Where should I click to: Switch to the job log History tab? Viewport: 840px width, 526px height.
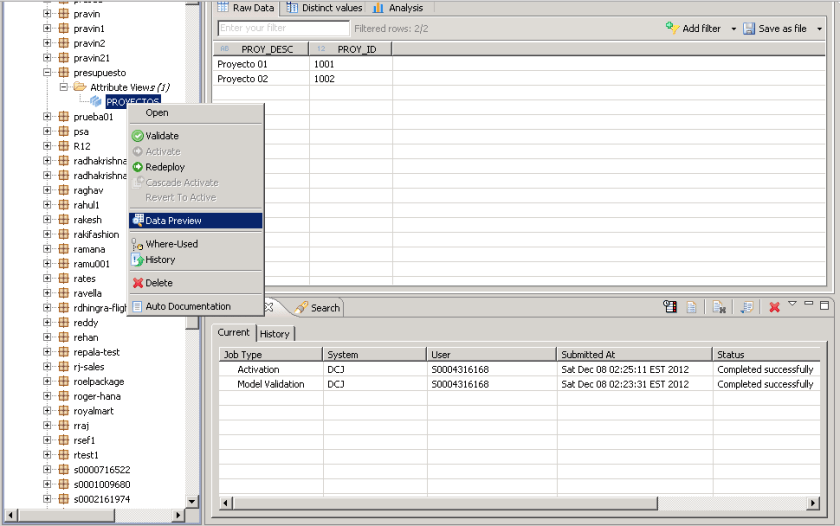(274, 333)
